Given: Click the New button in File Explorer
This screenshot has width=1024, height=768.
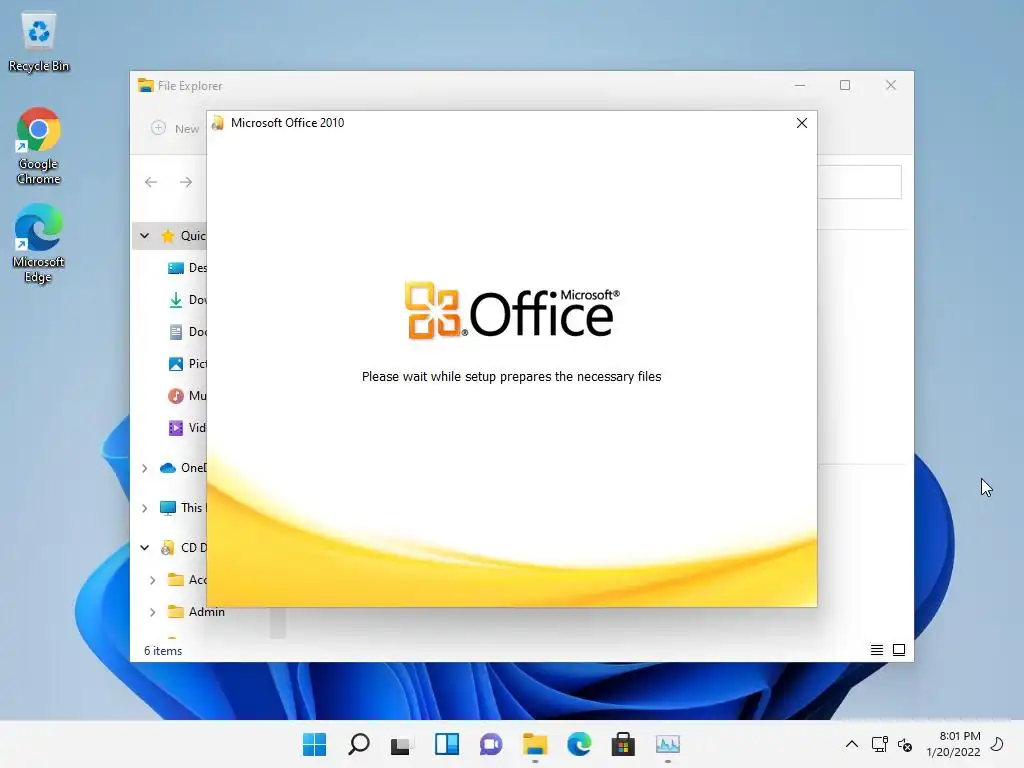Looking at the screenshot, I should 175,129.
